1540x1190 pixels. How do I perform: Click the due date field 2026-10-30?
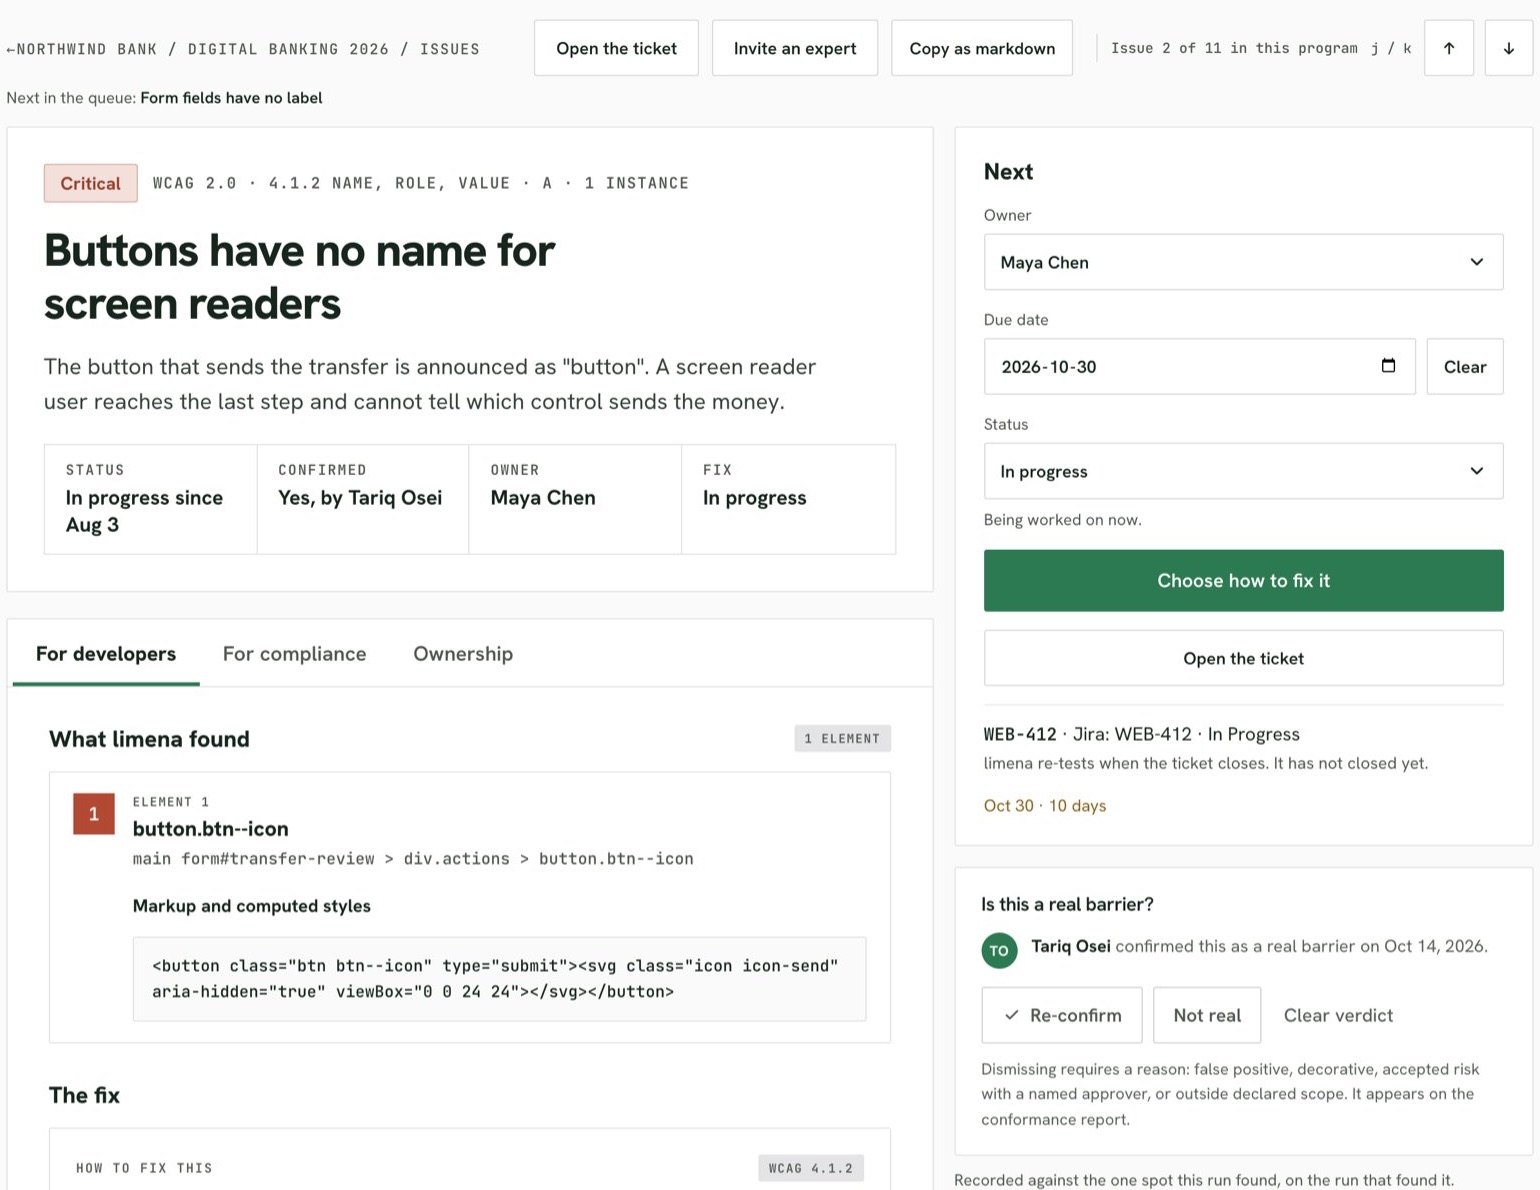click(1199, 367)
